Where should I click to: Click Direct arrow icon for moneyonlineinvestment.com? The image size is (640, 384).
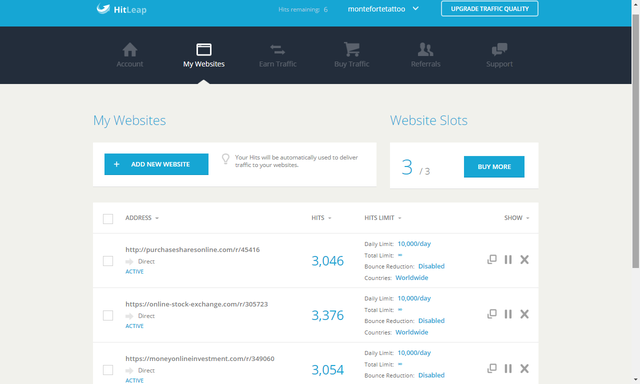click(129, 371)
